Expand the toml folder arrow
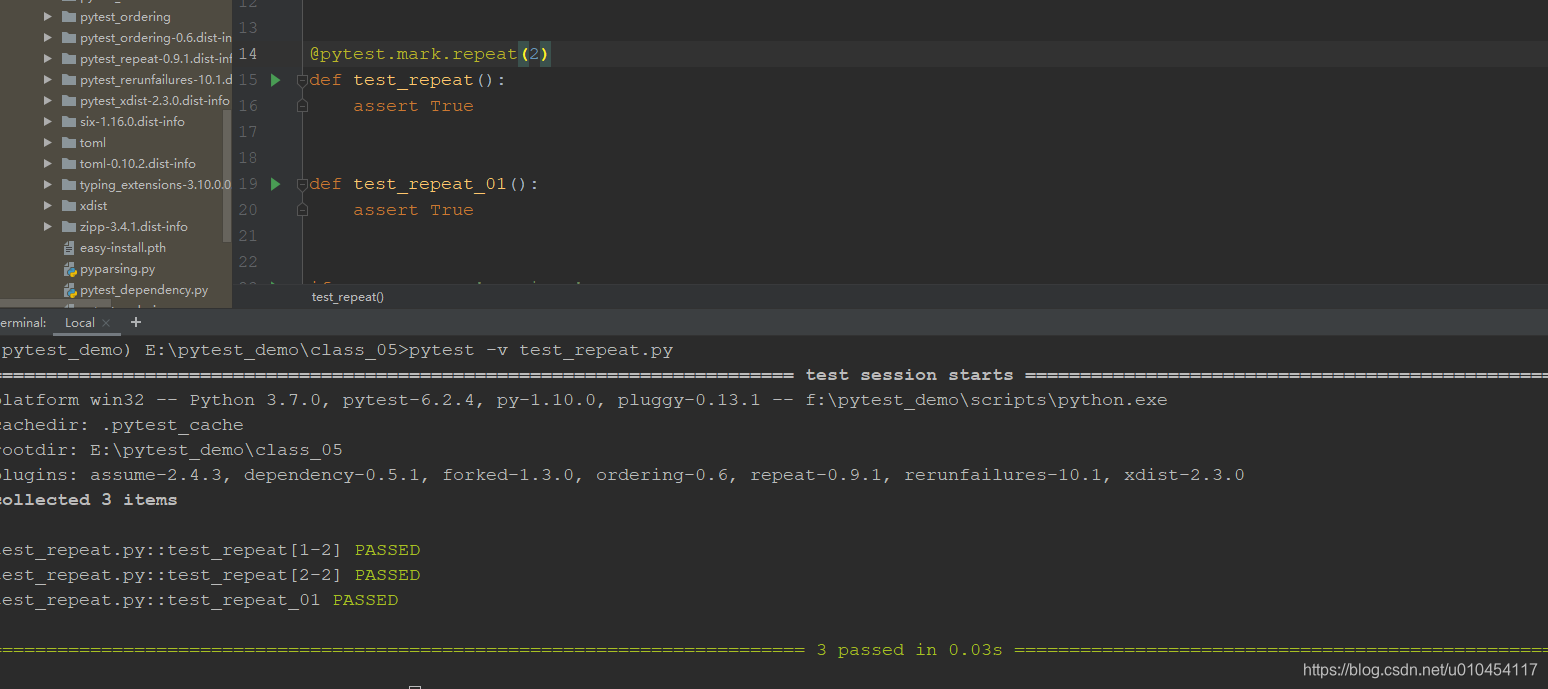The image size is (1548, 689). coord(47,143)
